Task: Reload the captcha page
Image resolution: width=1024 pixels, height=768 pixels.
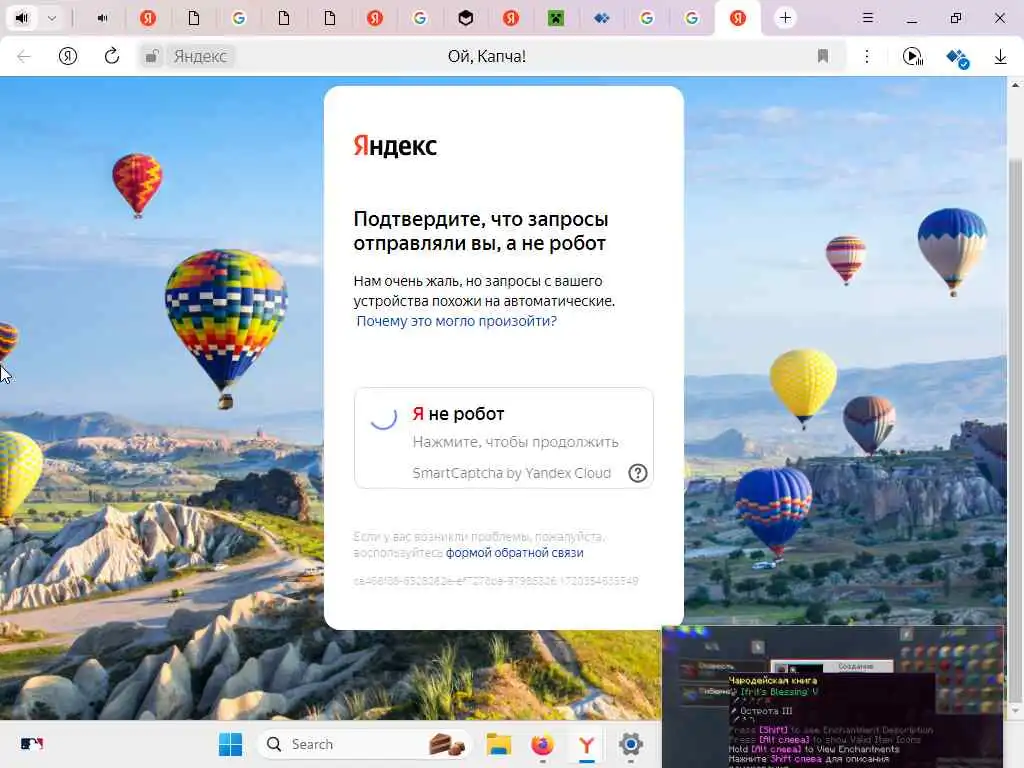Action: pyautogui.click(x=112, y=57)
